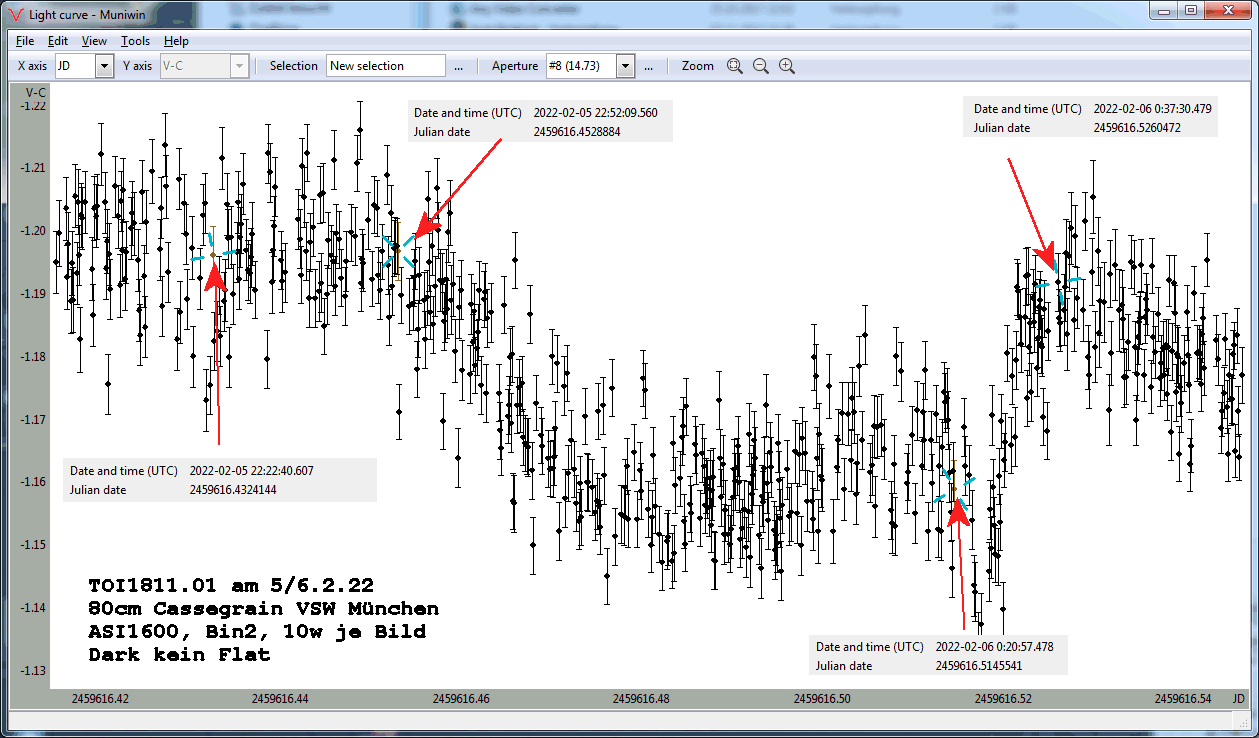Click the New selection input field
This screenshot has height=738, width=1259.
click(385, 66)
